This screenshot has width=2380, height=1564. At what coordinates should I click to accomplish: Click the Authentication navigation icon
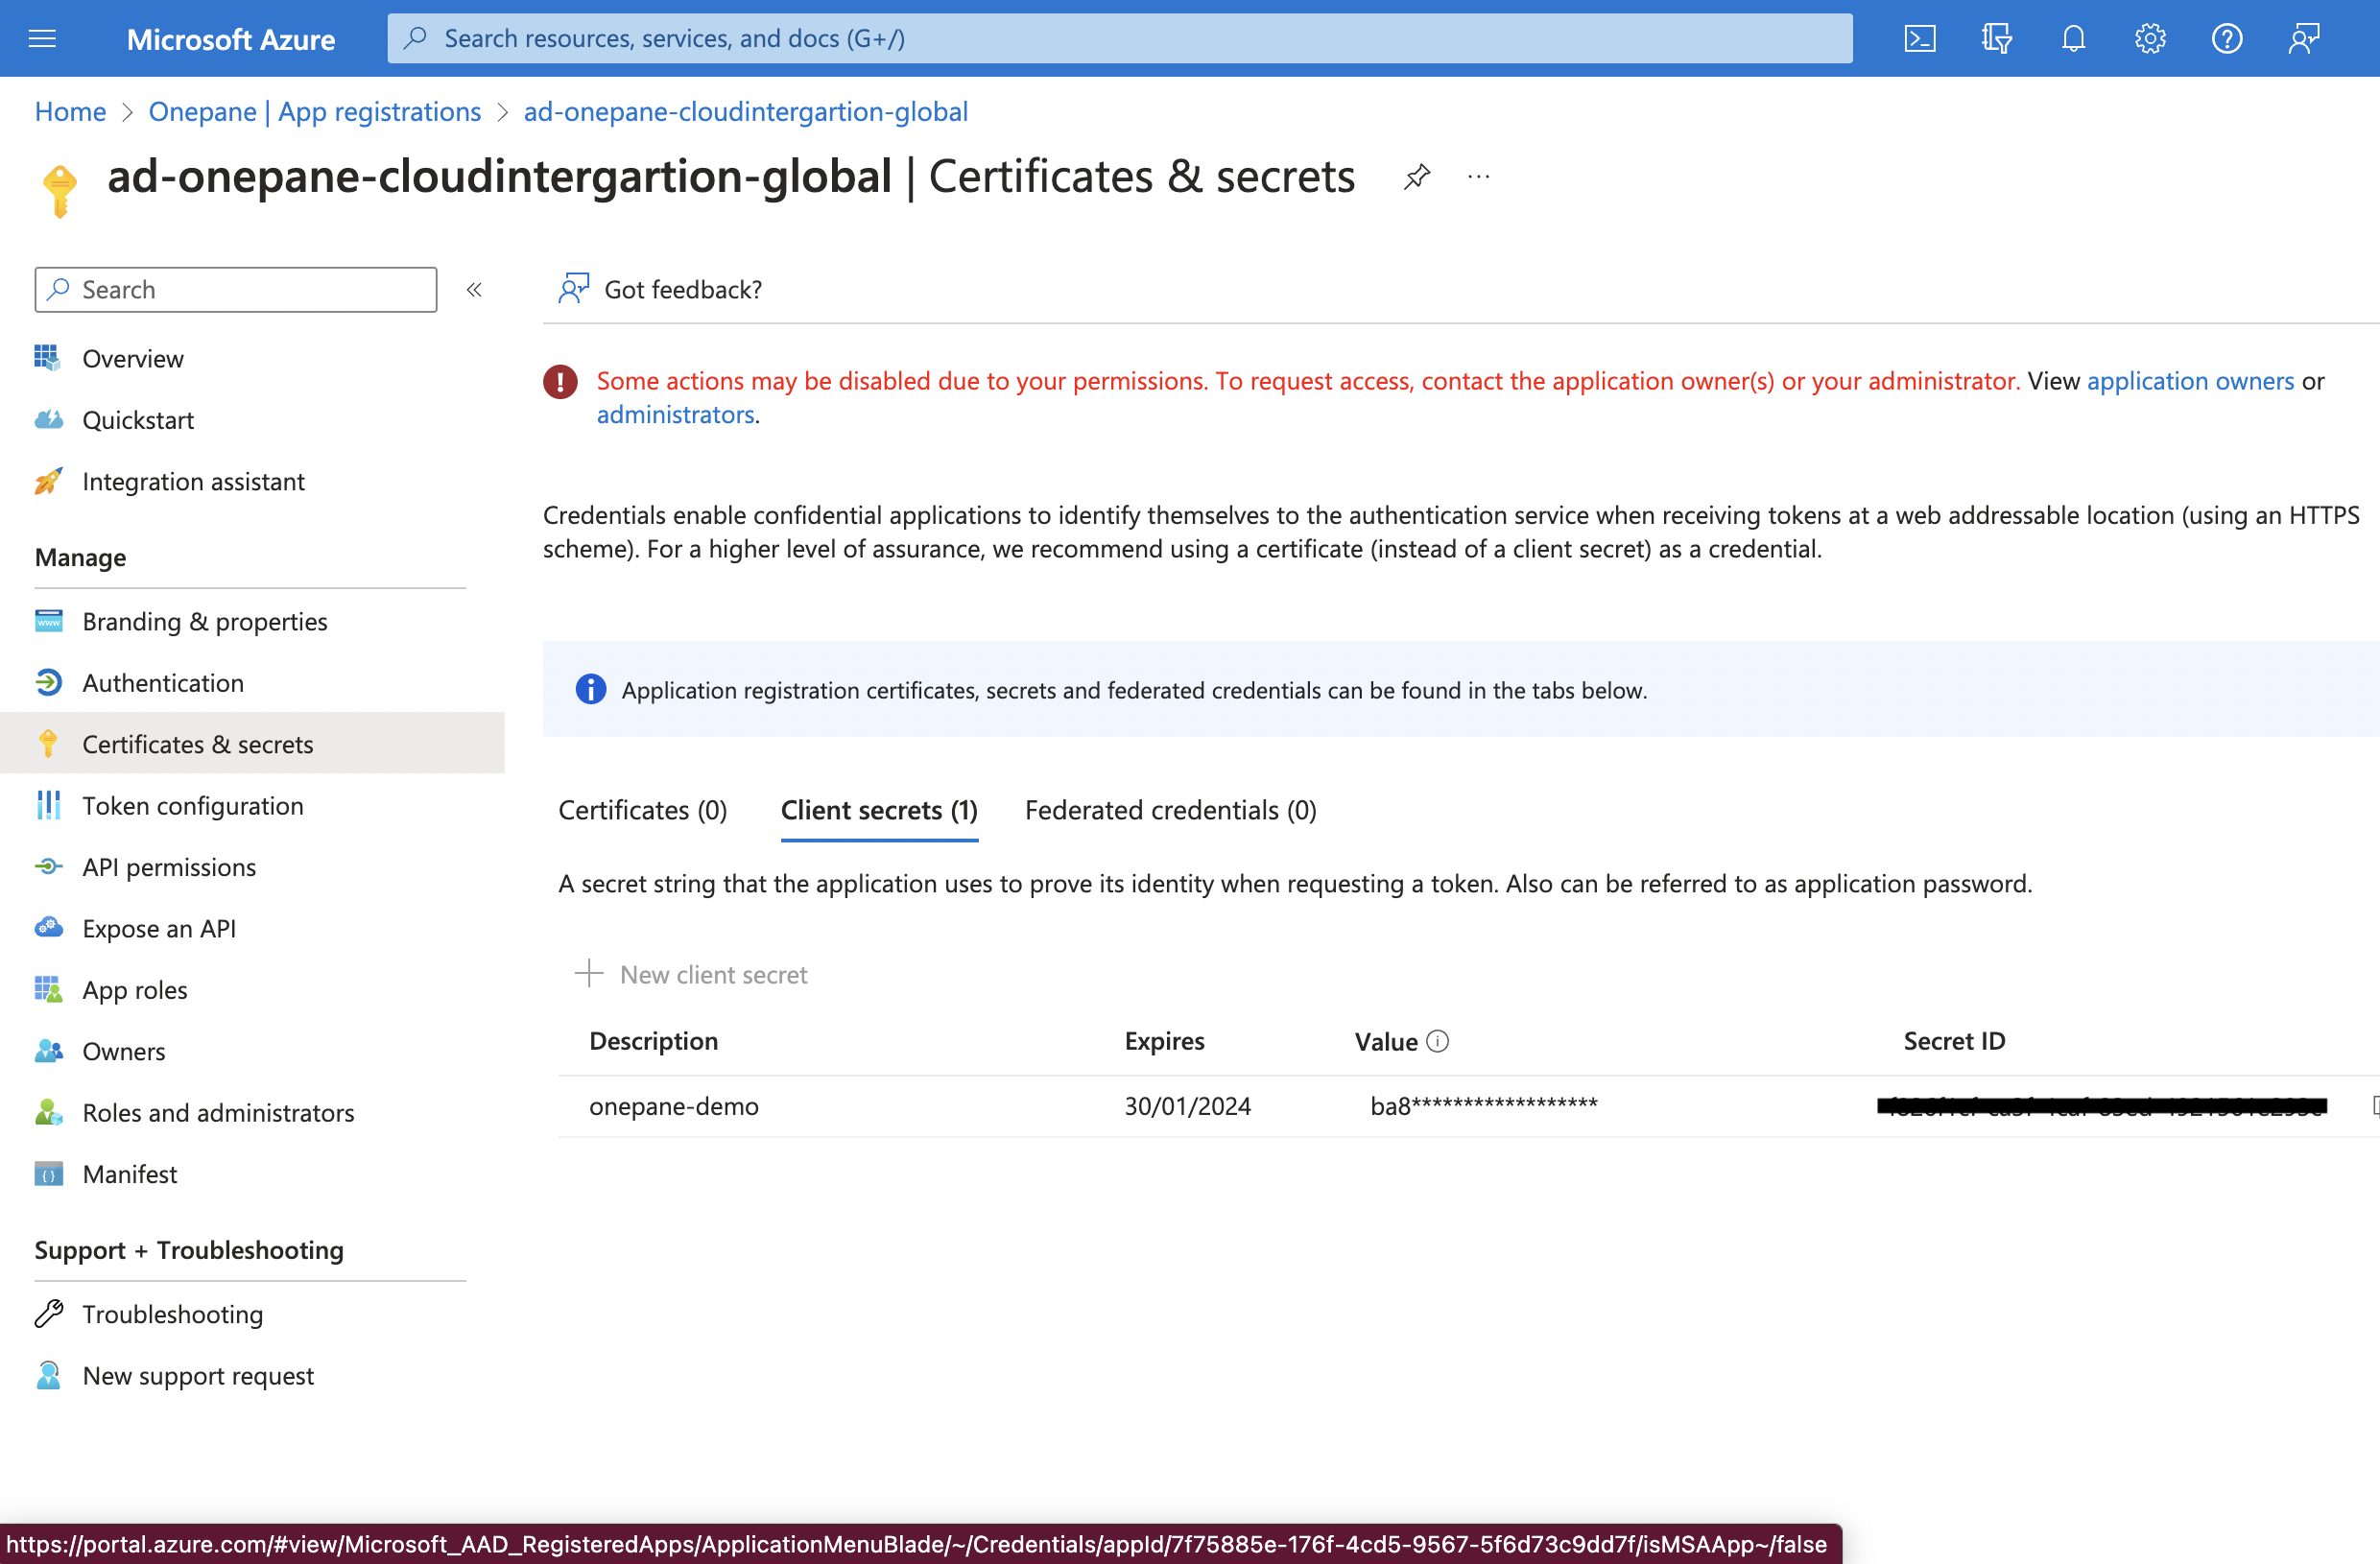coord(49,680)
